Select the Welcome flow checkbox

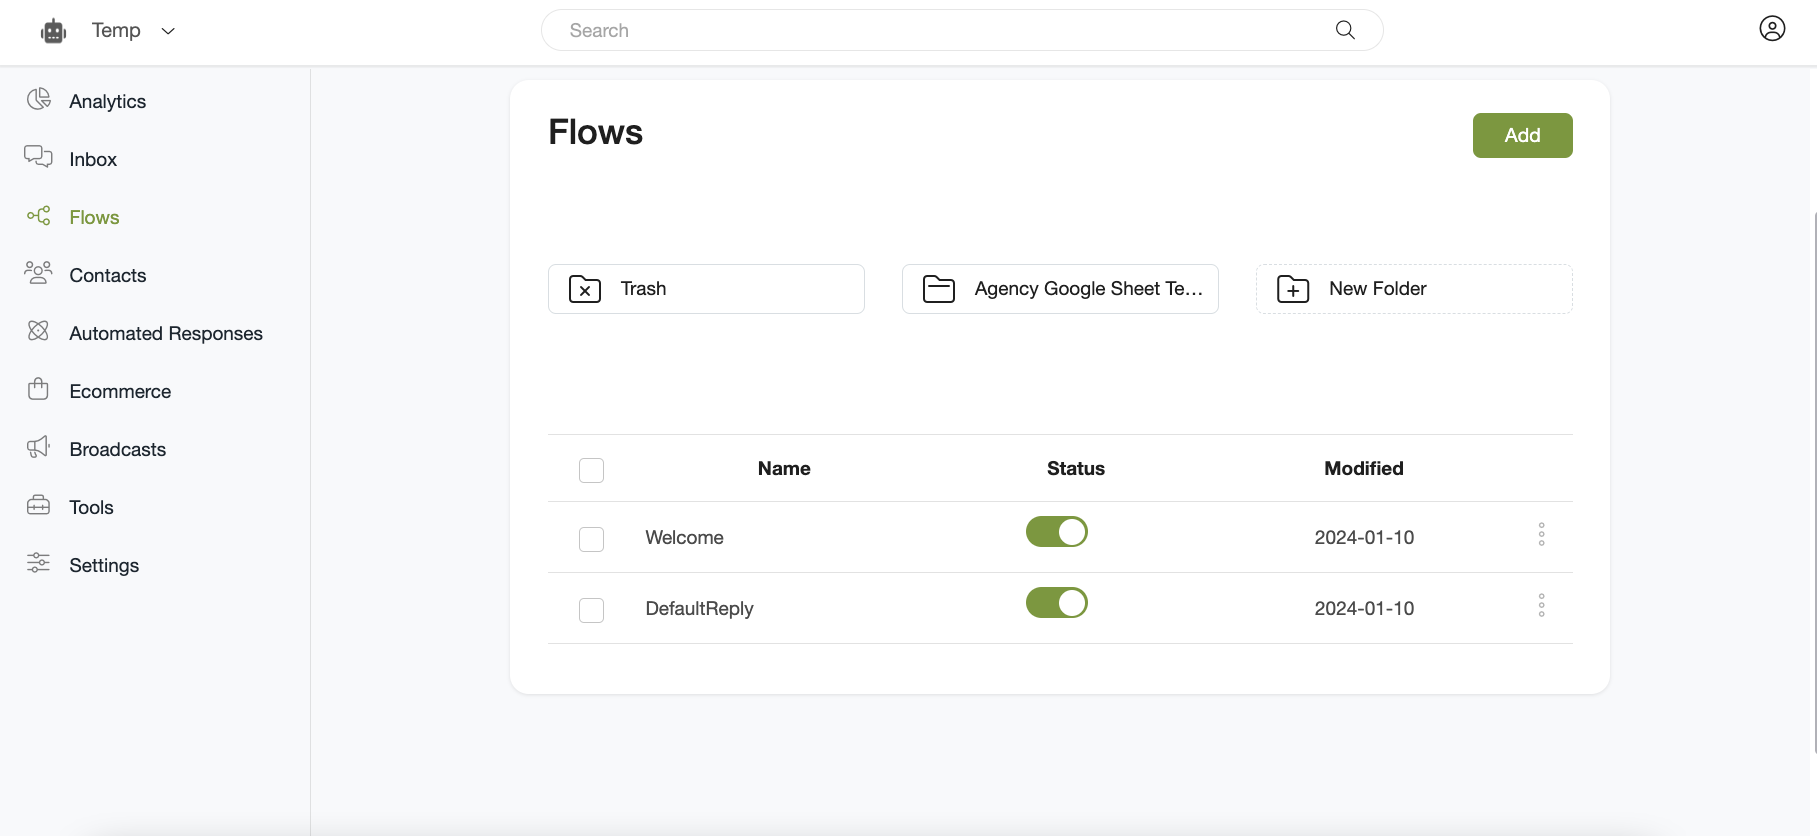point(591,539)
